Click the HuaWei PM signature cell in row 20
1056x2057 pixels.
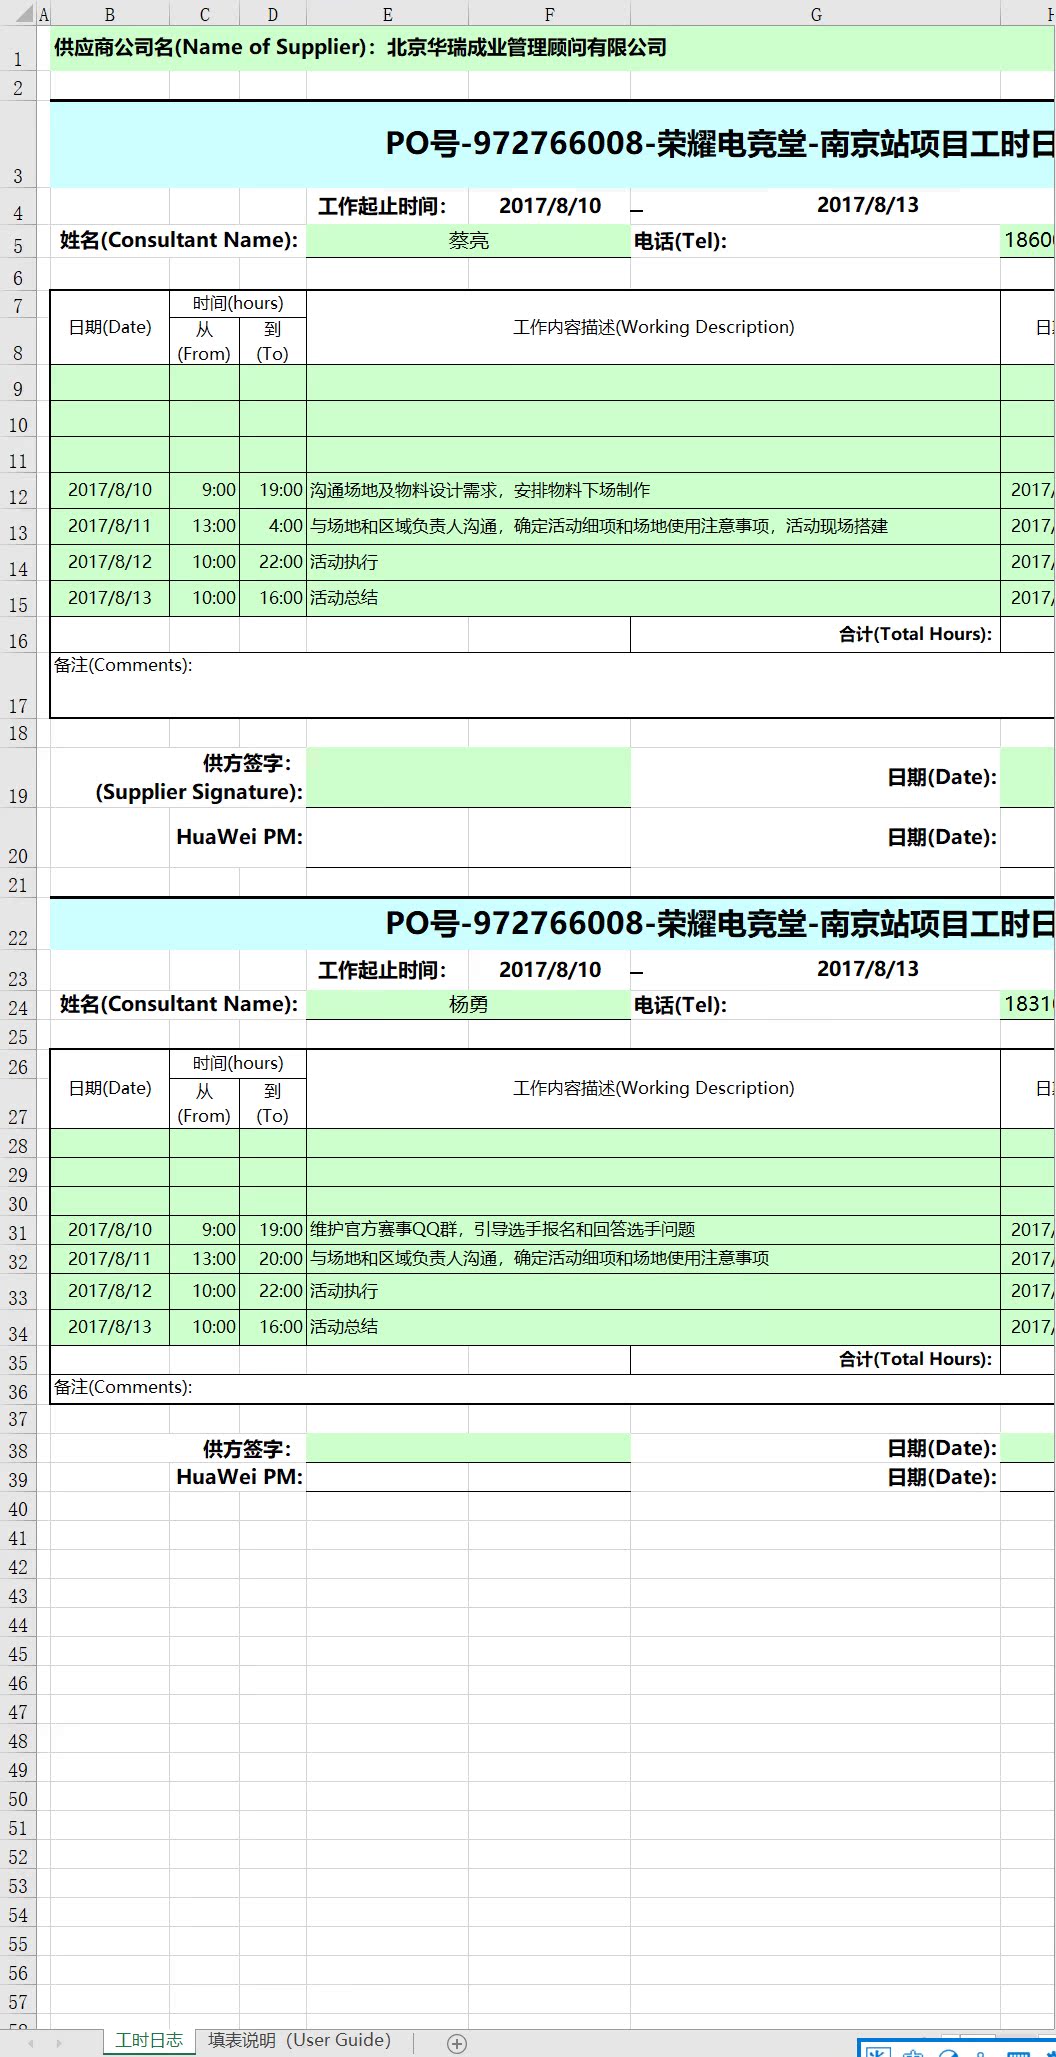coord(469,837)
